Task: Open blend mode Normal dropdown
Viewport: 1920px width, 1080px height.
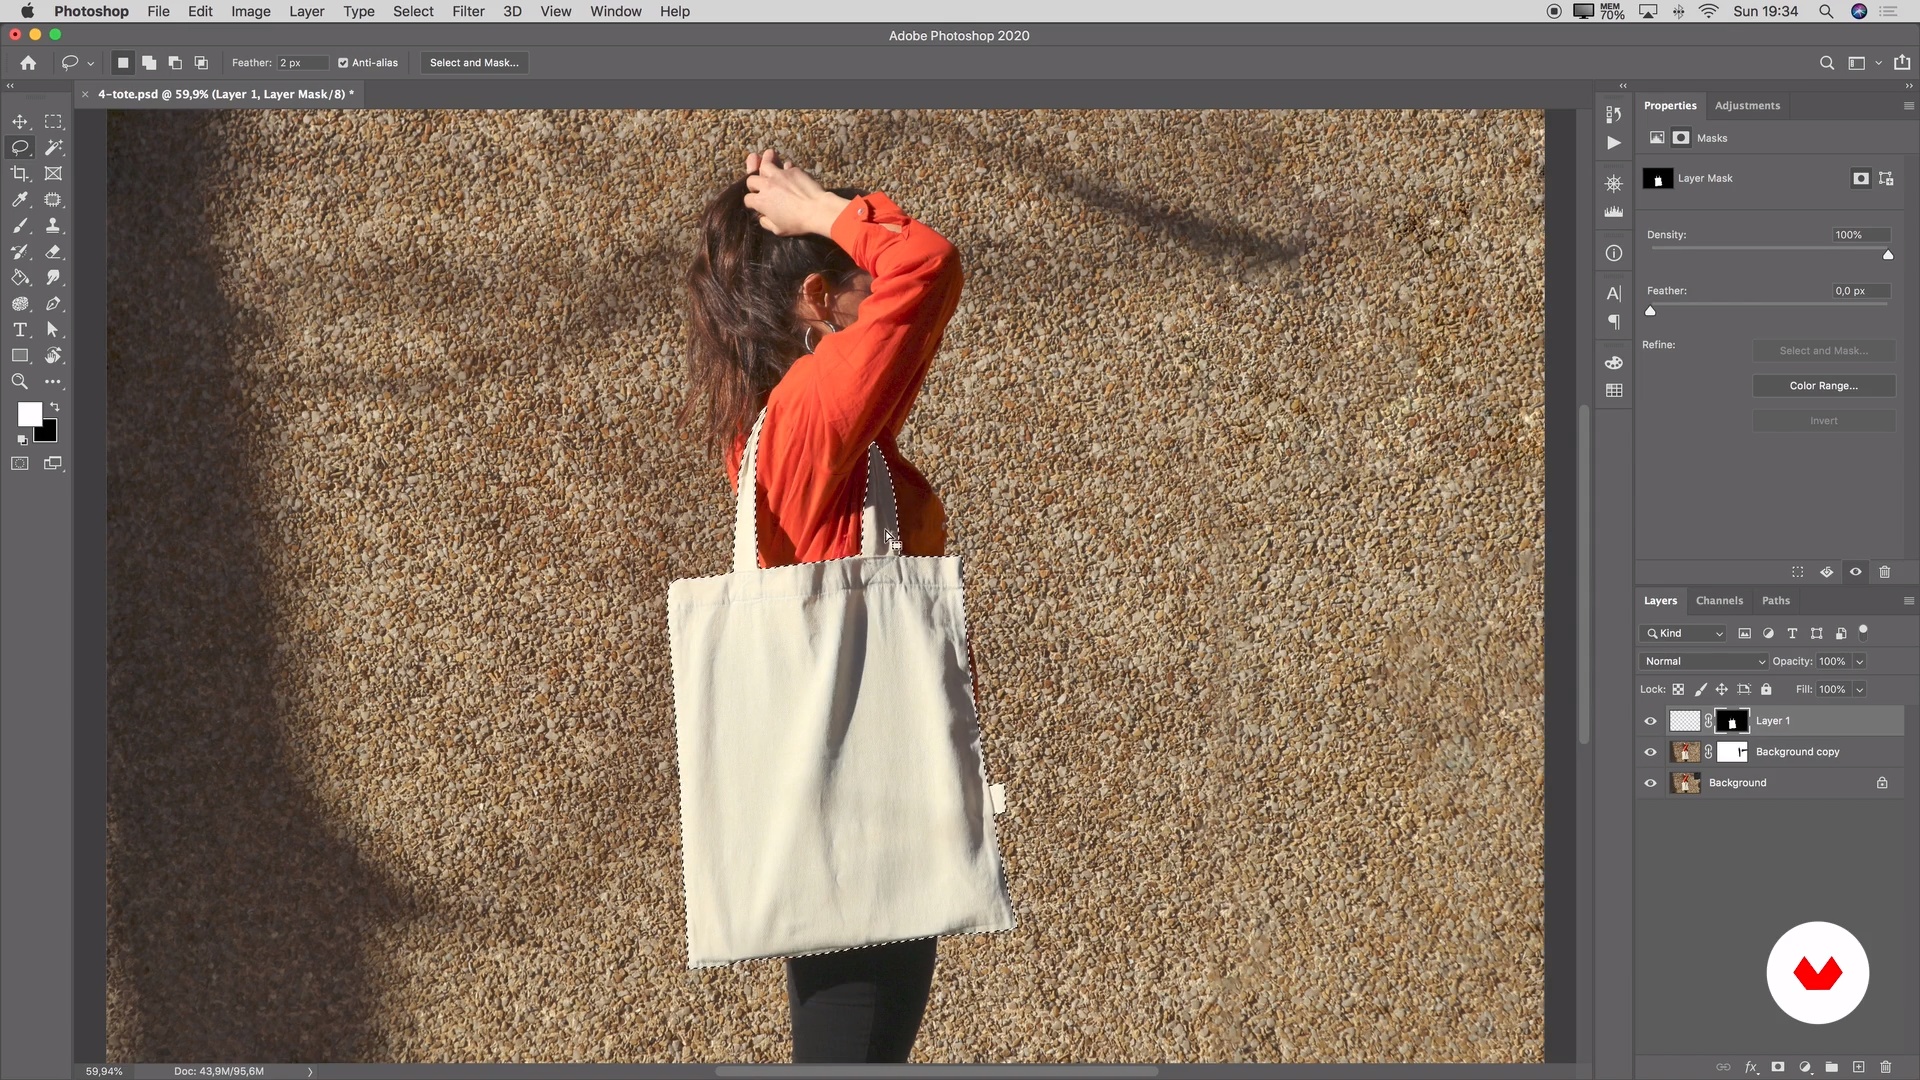Action: (x=1704, y=661)
